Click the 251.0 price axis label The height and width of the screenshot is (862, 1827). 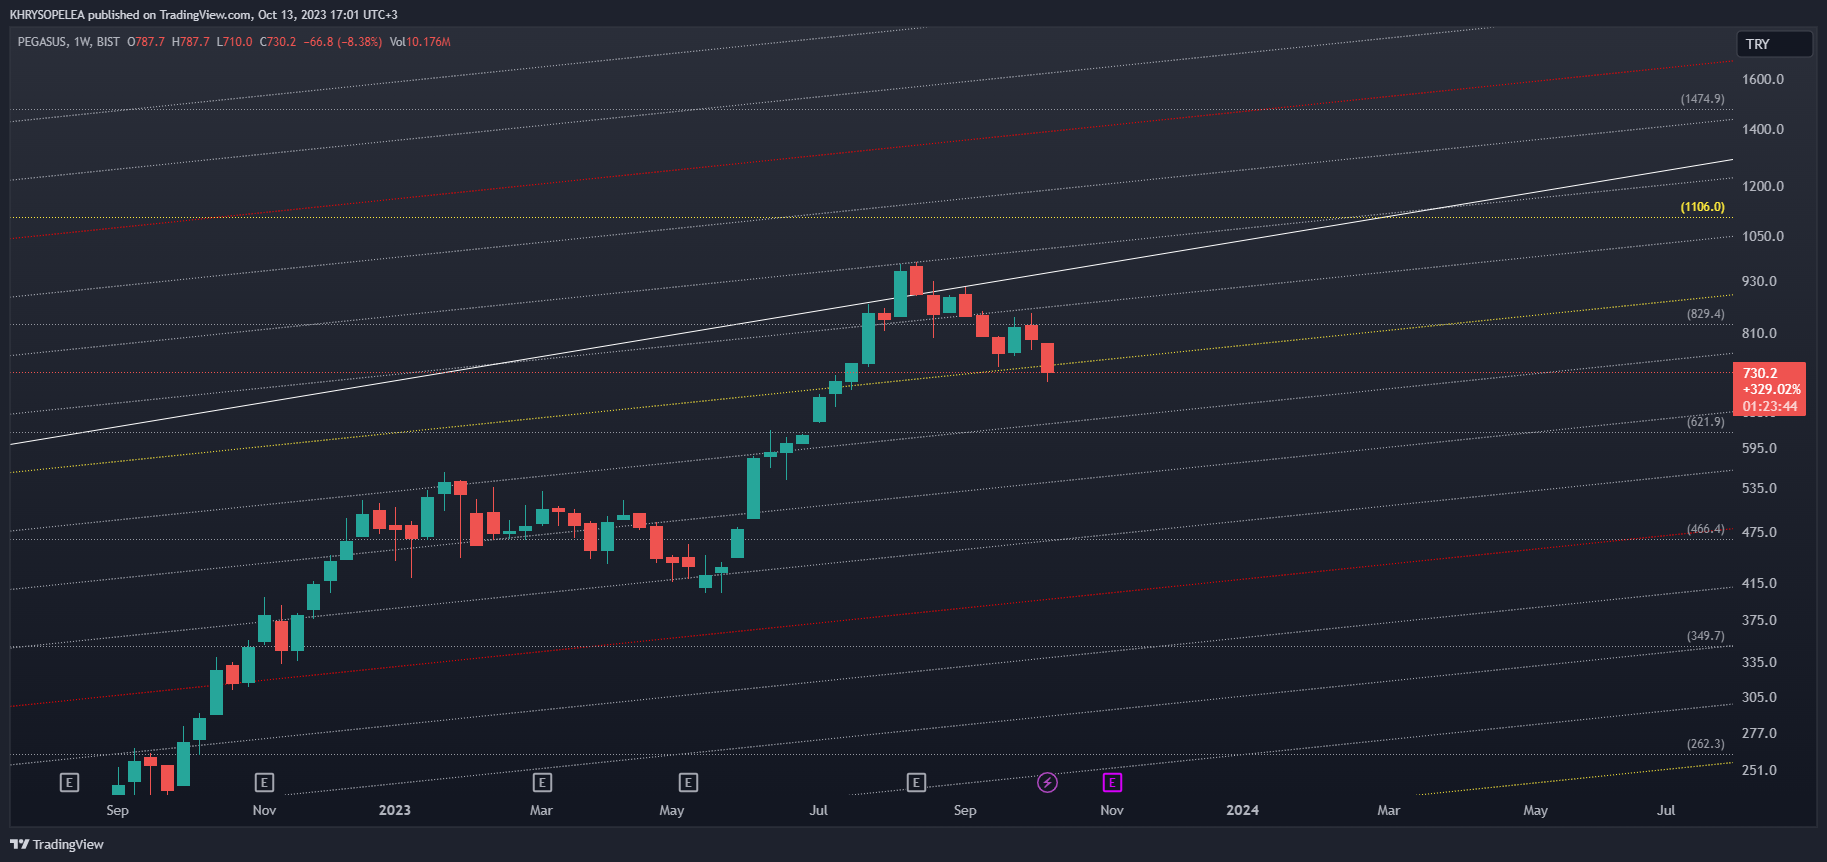click(1760, 770)
